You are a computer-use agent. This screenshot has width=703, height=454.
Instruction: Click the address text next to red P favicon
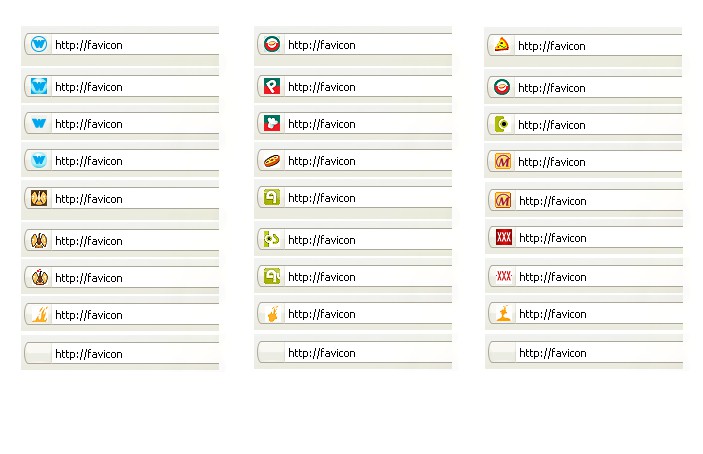321,87
